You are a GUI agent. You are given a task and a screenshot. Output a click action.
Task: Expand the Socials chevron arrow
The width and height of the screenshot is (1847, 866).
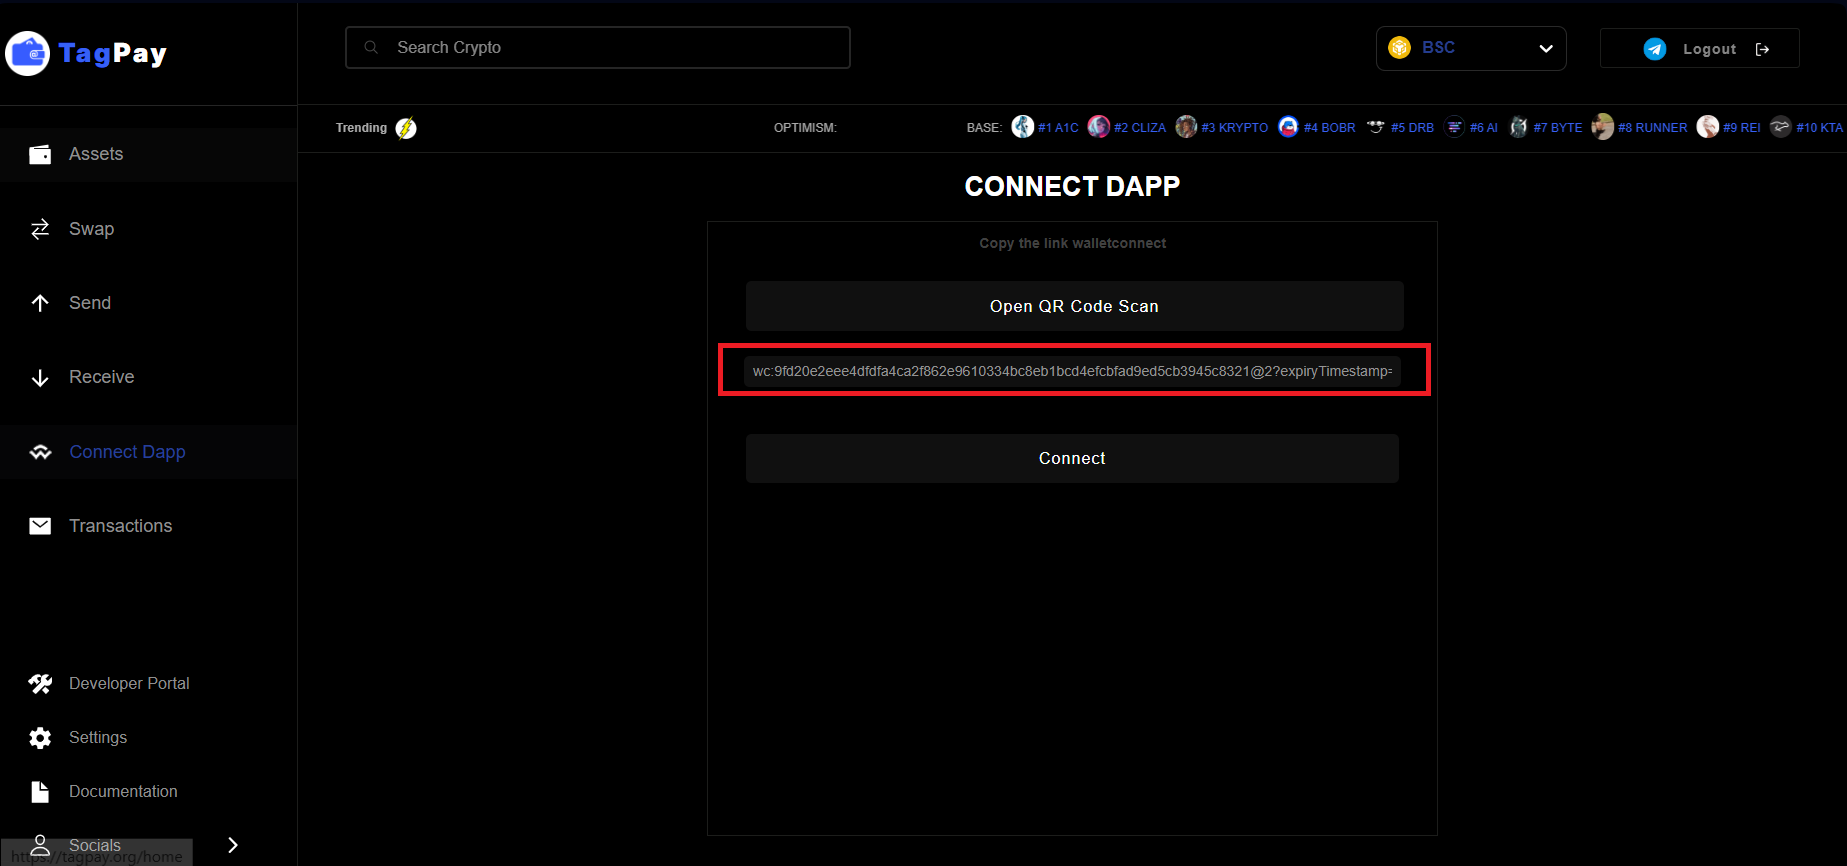233,845
